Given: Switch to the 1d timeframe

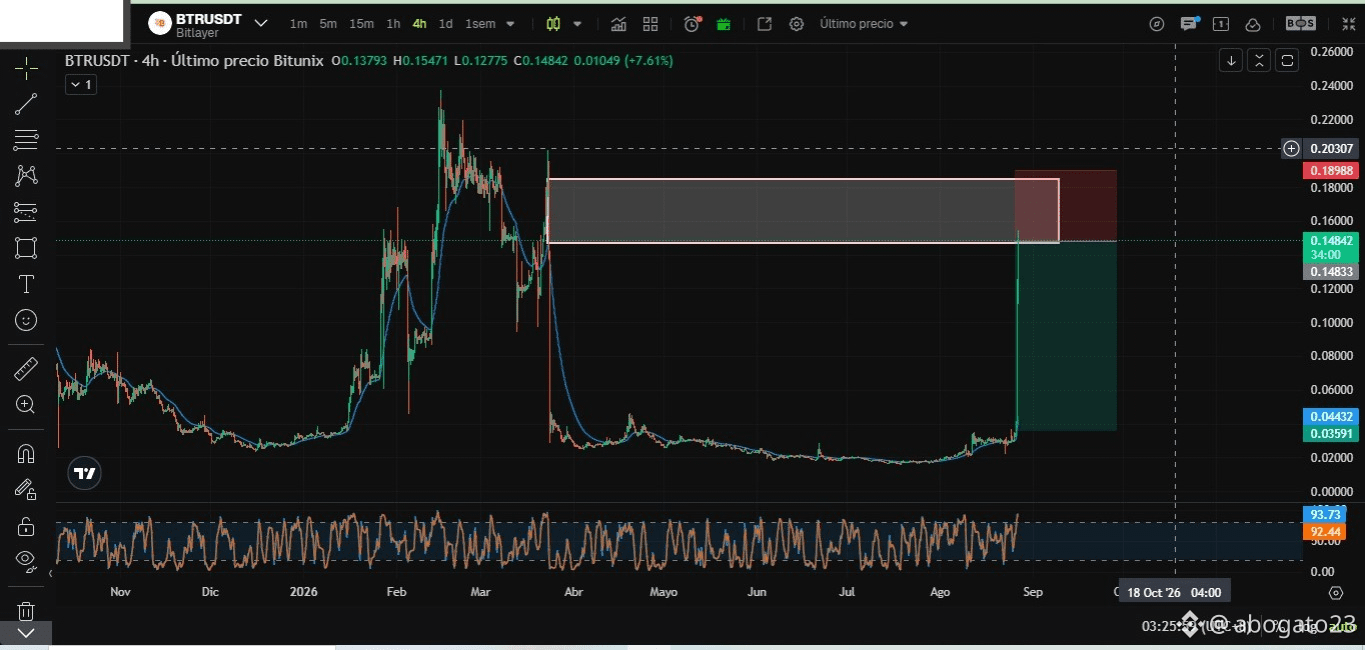Looking at the screenshot, I should click(x=446, y=24).
